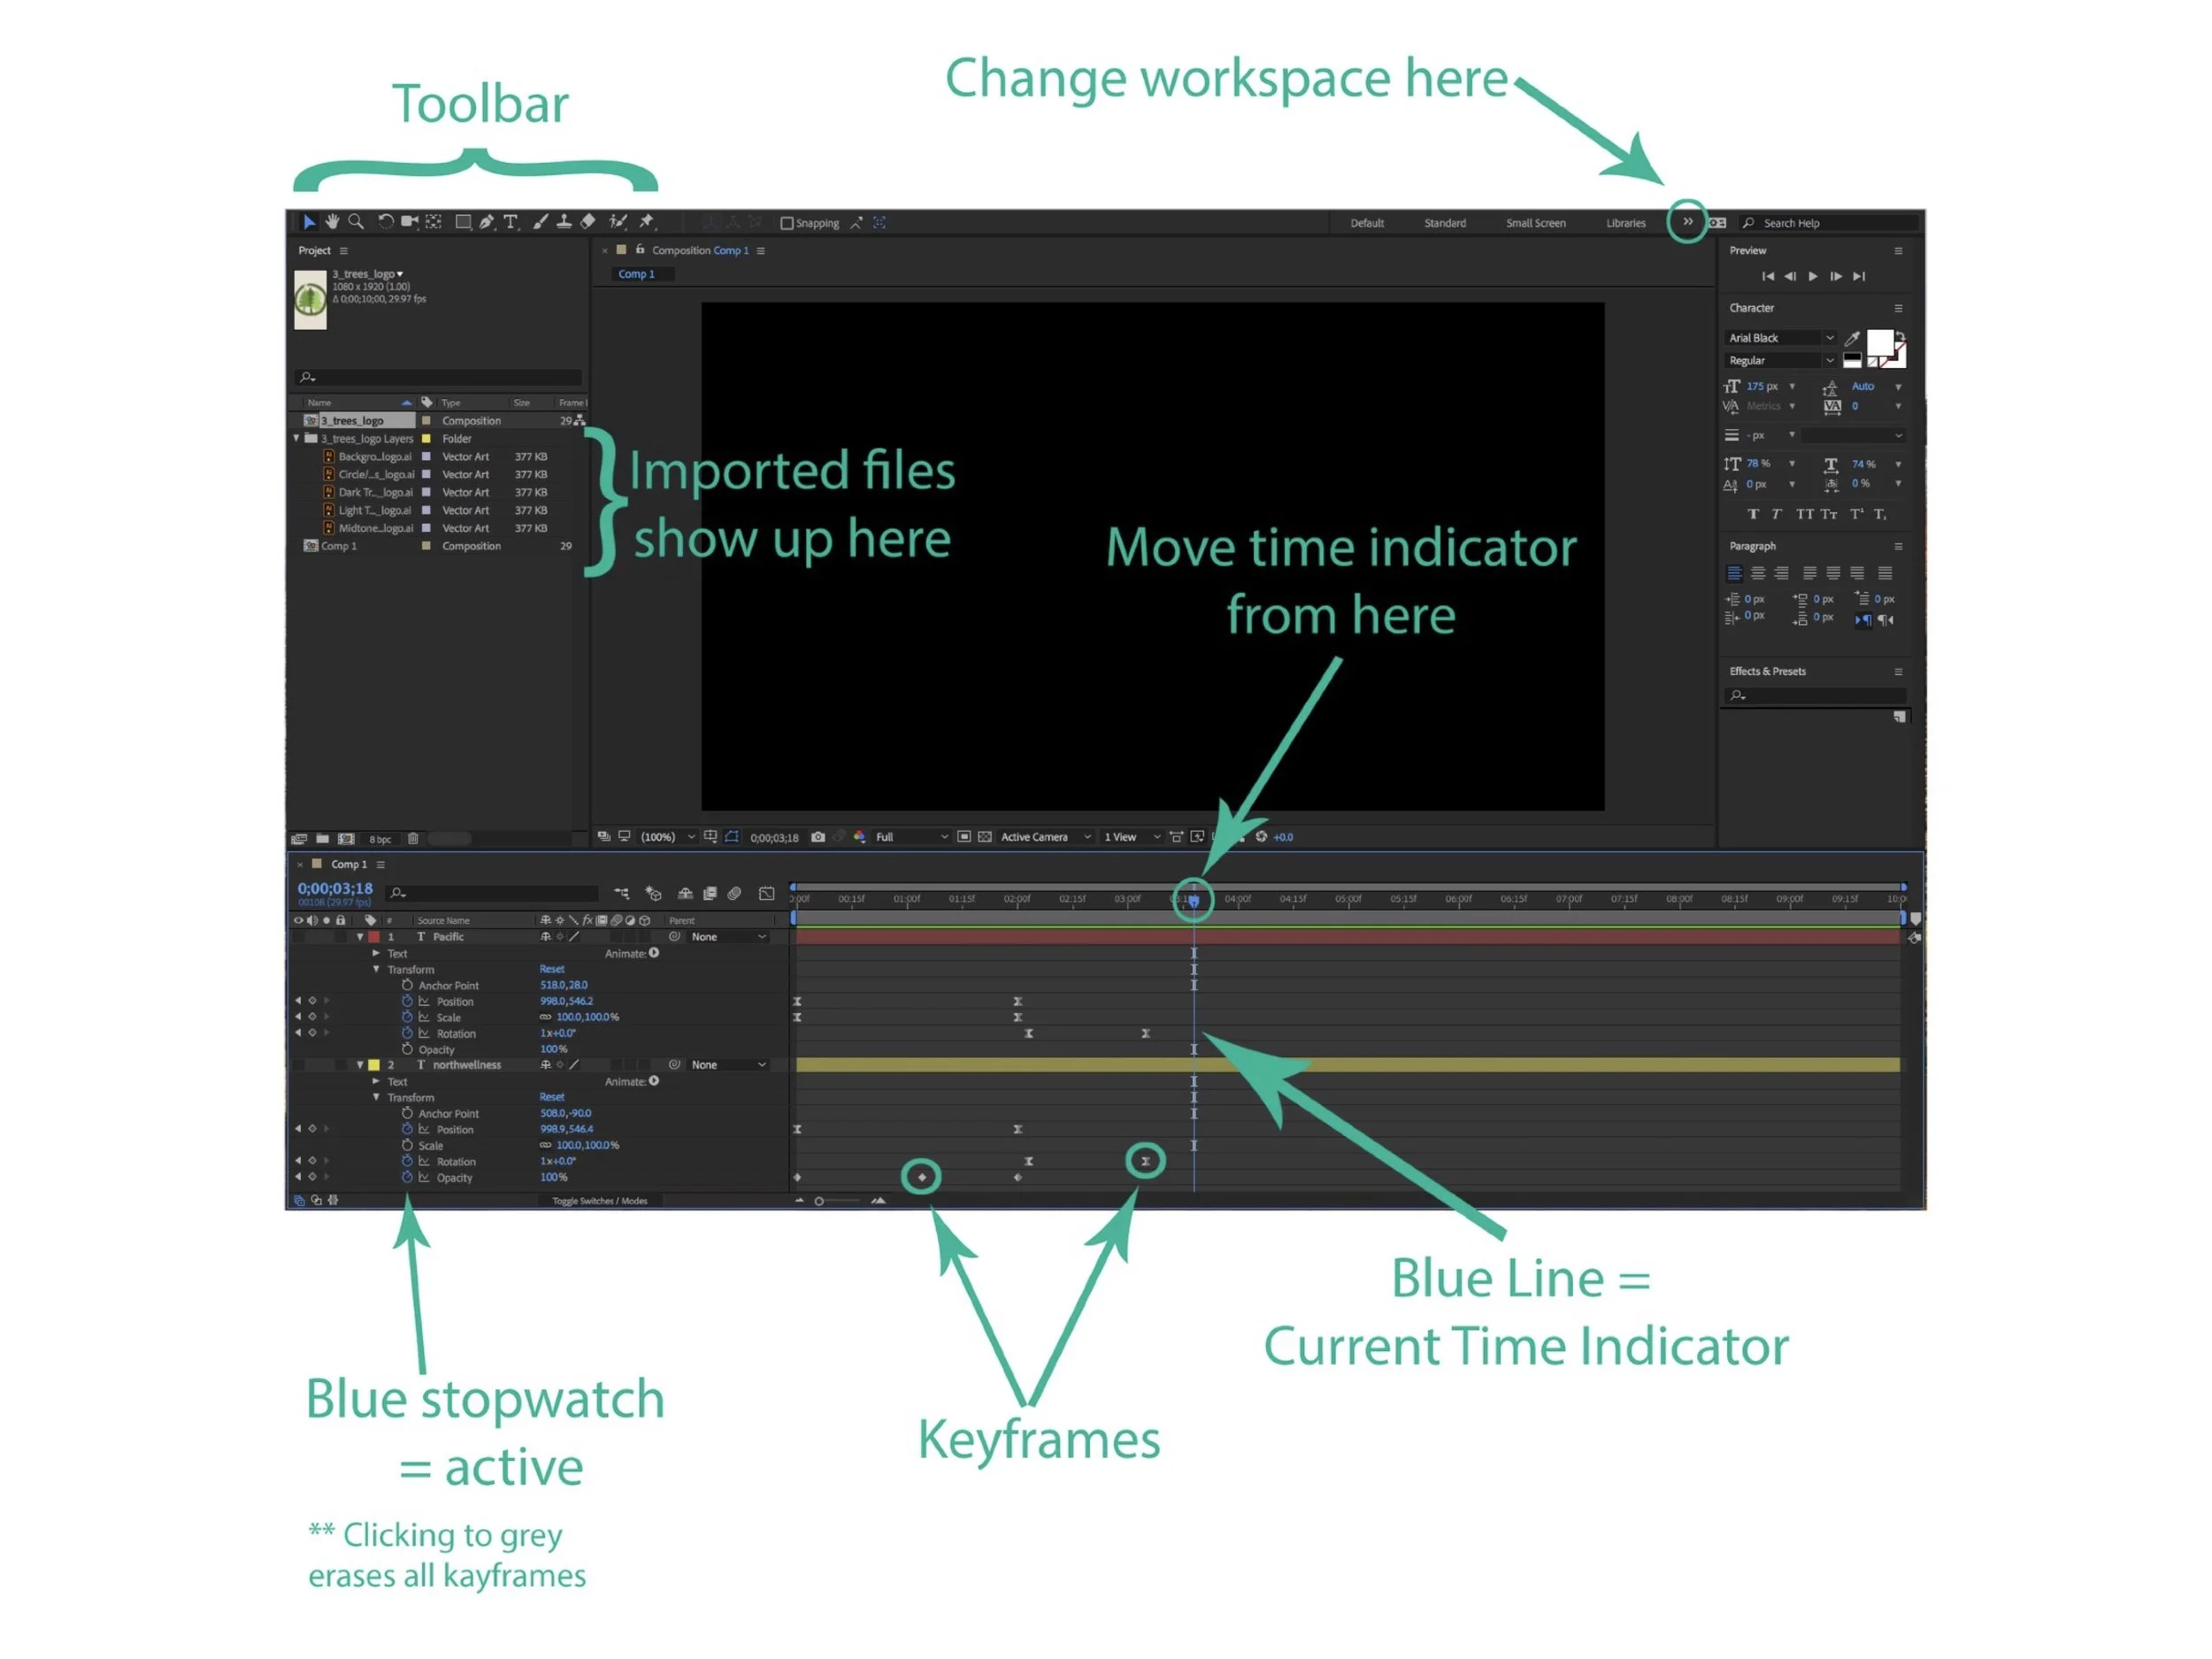Viewport: 2212px width, 1659px height.
Task: Select the Pan Behind anchor point tool
Action: [x=434, y=222]
